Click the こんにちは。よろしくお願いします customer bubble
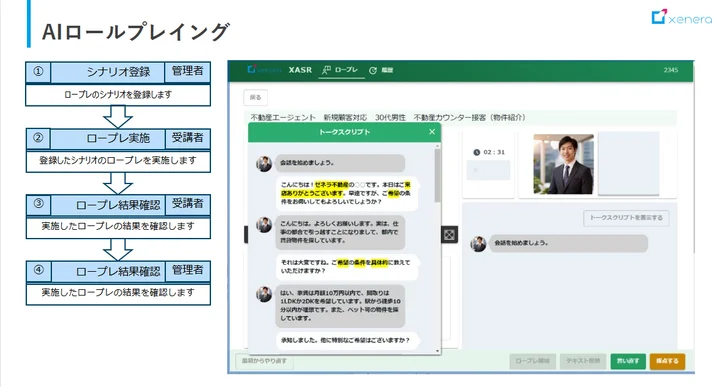 click(x=340, y=232)
